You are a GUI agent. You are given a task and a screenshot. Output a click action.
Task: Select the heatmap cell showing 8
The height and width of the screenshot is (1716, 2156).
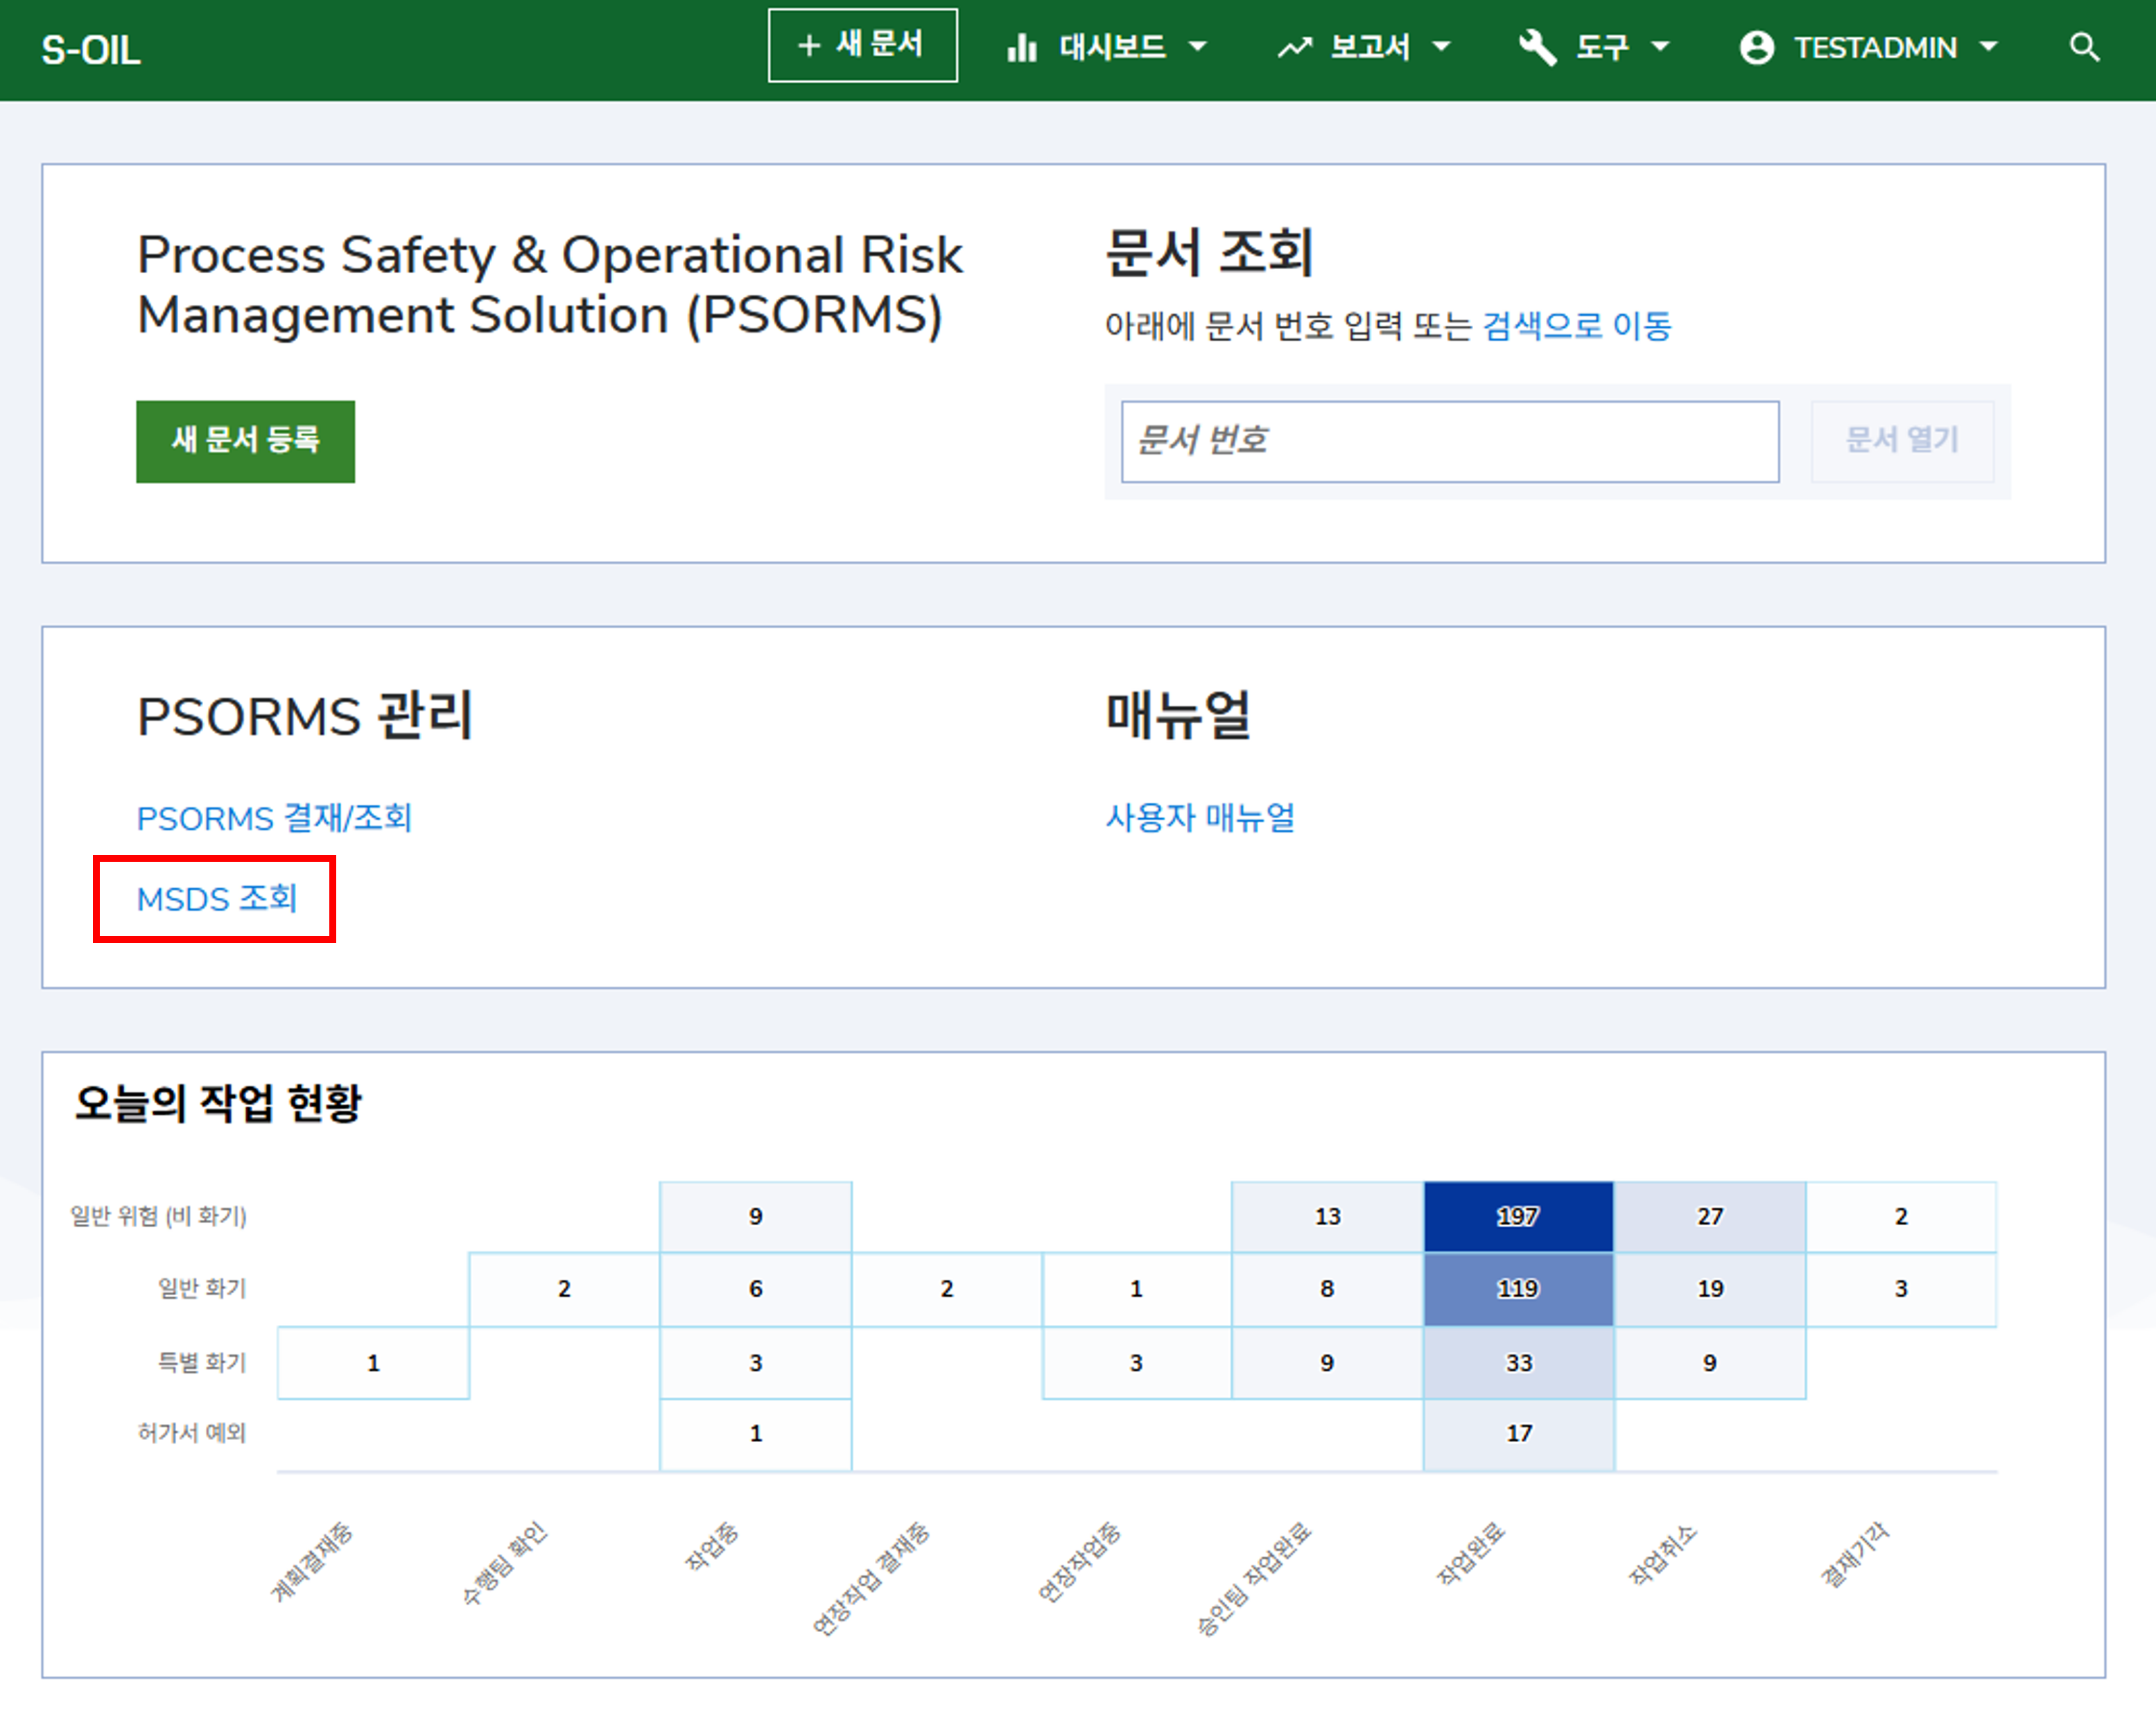(1327, 1289)
